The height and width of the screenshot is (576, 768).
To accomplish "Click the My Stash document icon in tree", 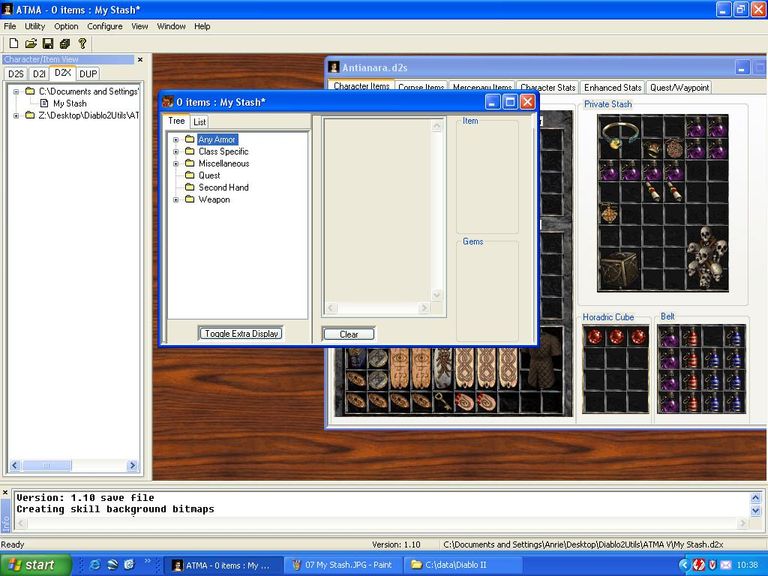I will click(x=44, y=103).
